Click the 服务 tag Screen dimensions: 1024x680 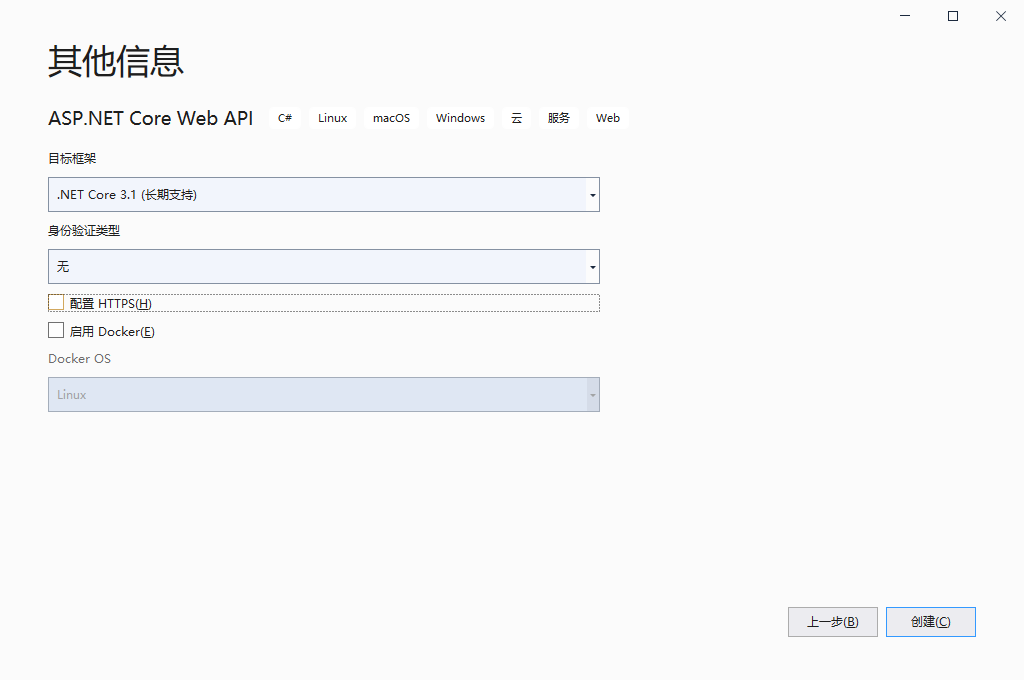point(559,118)
